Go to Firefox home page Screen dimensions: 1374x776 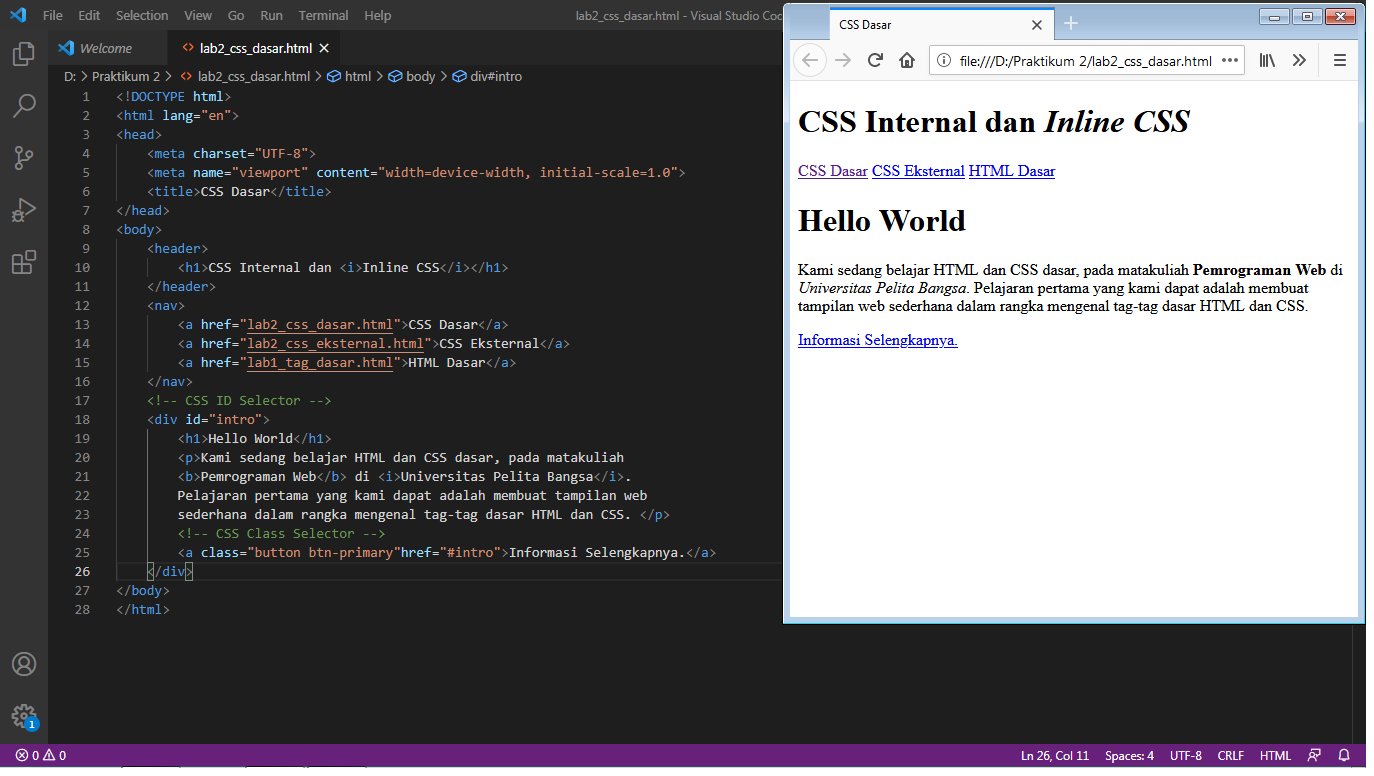(x=906, y=60)
